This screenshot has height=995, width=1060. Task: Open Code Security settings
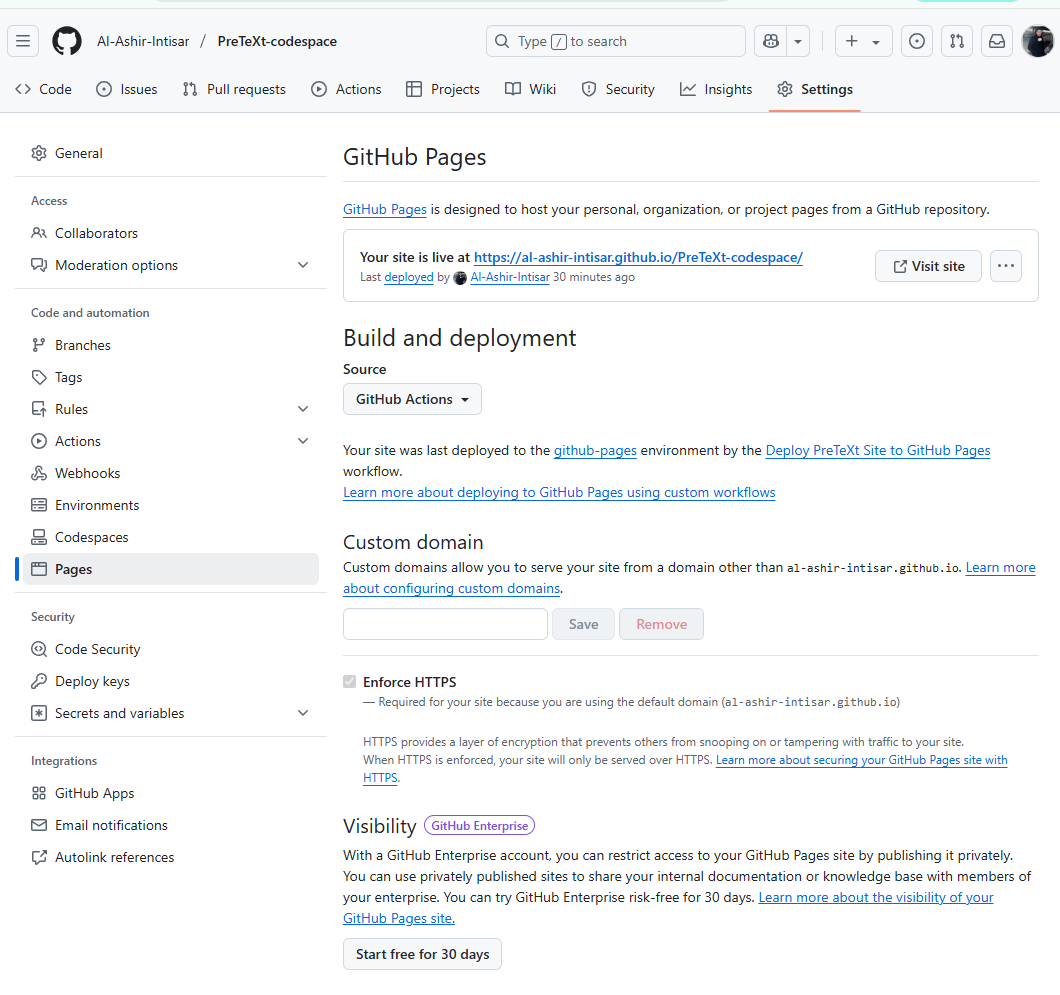170,650
